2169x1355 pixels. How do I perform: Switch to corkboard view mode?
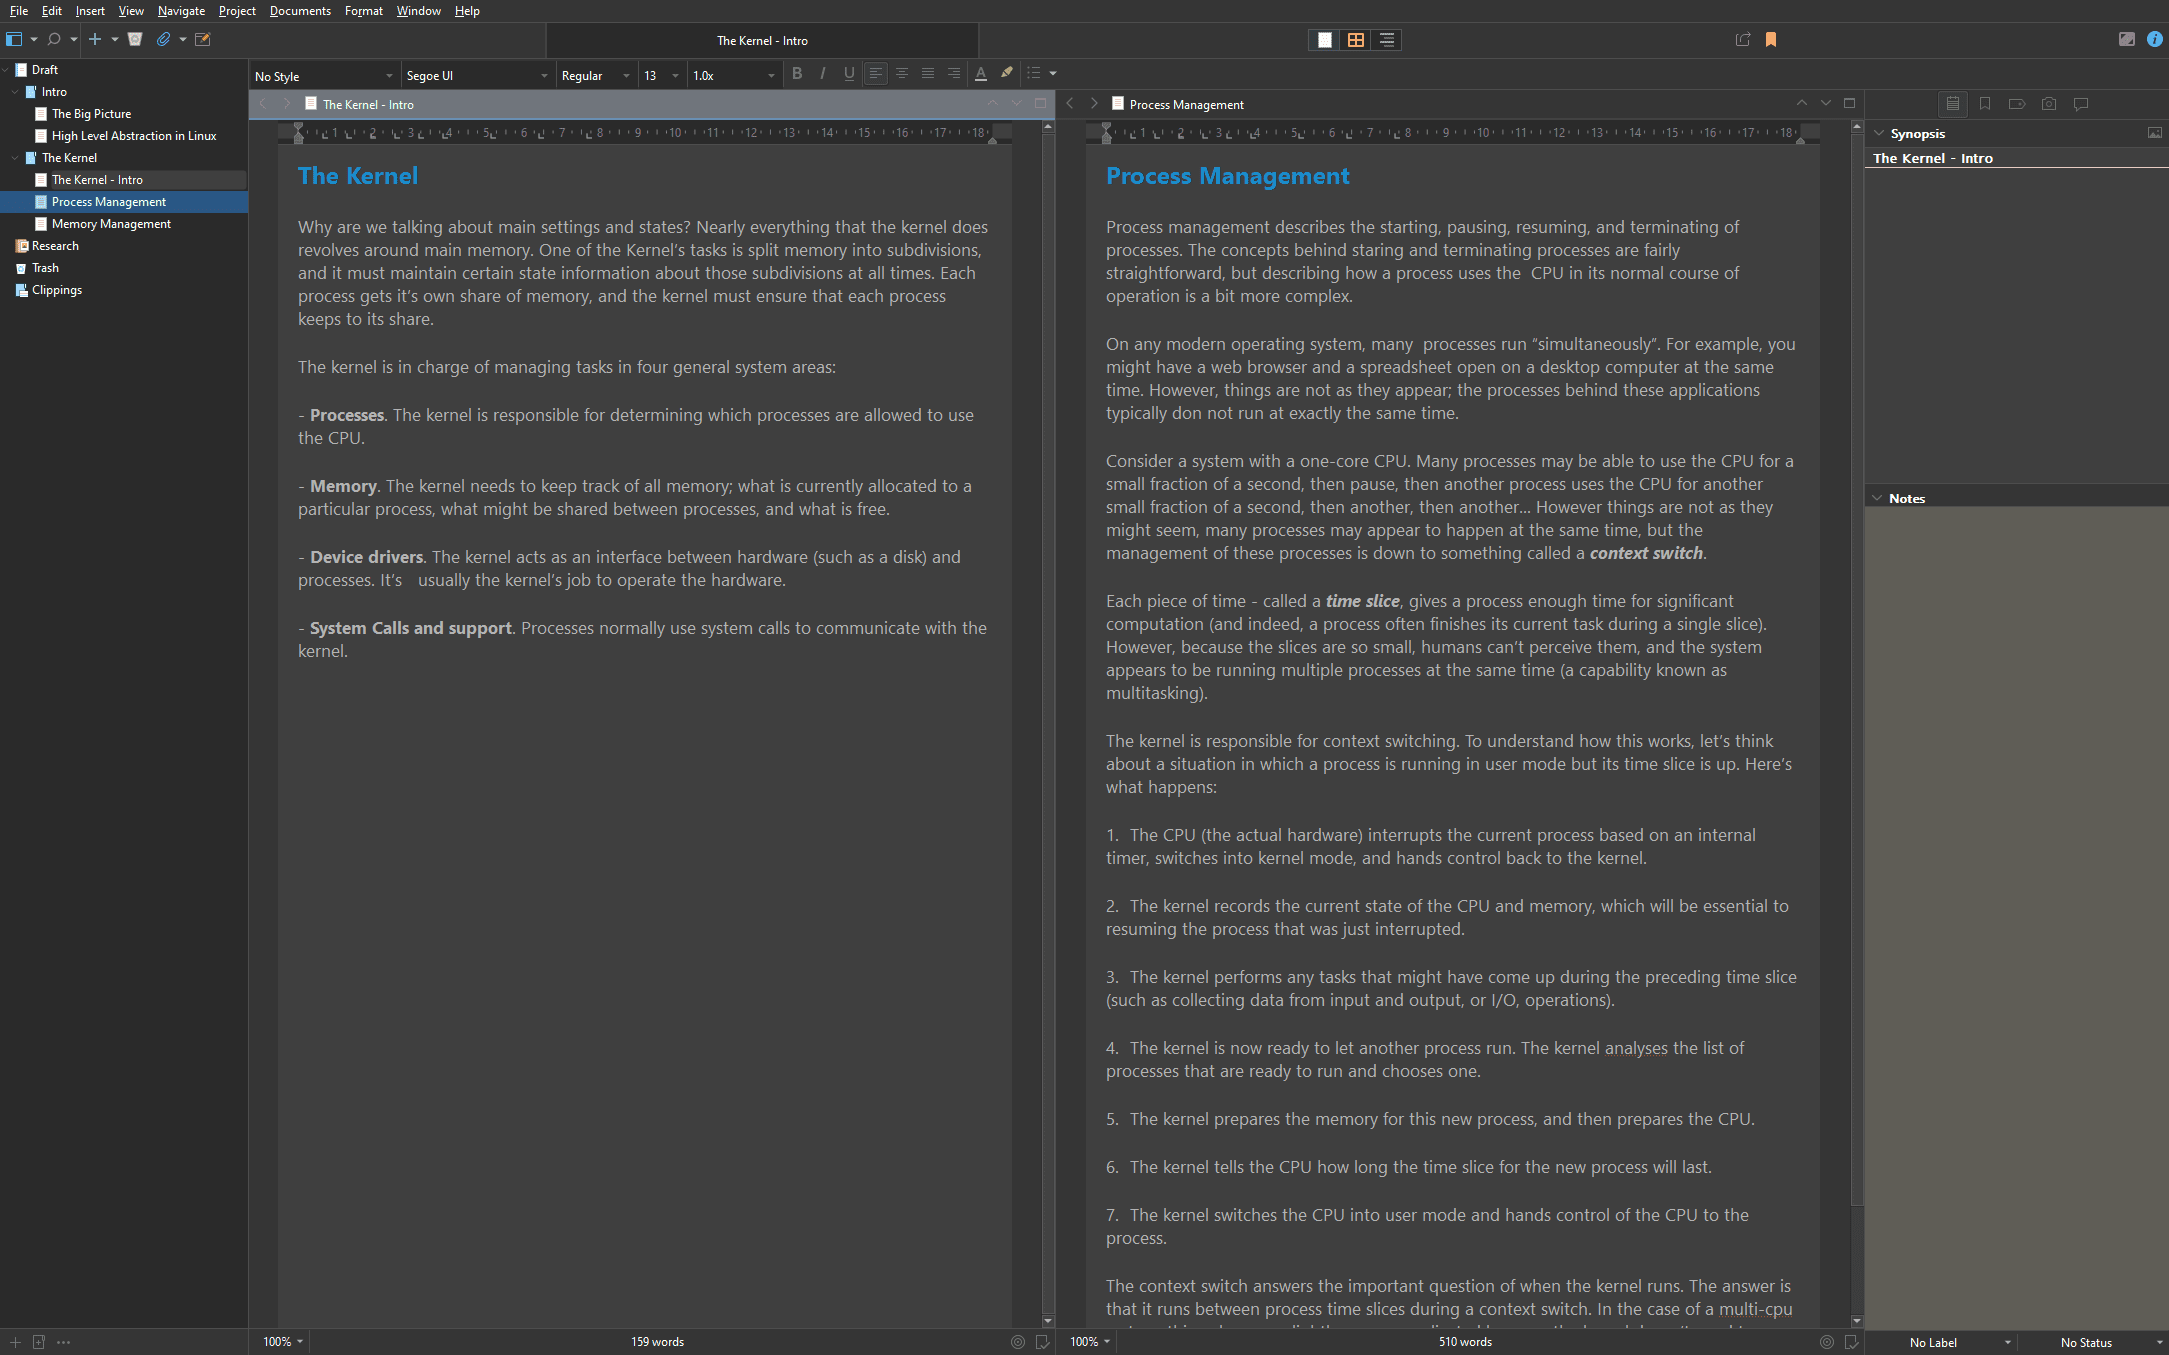pos(1355,40)
